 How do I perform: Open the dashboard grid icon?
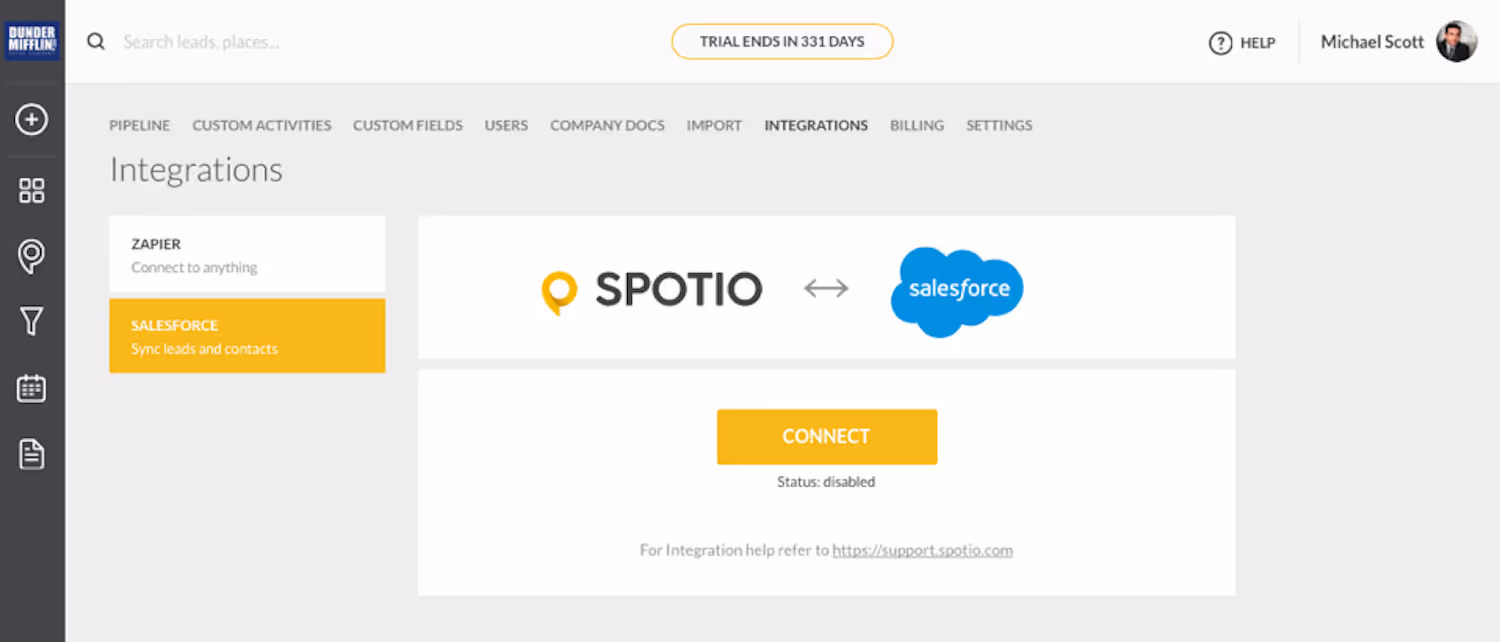[32, 191]
